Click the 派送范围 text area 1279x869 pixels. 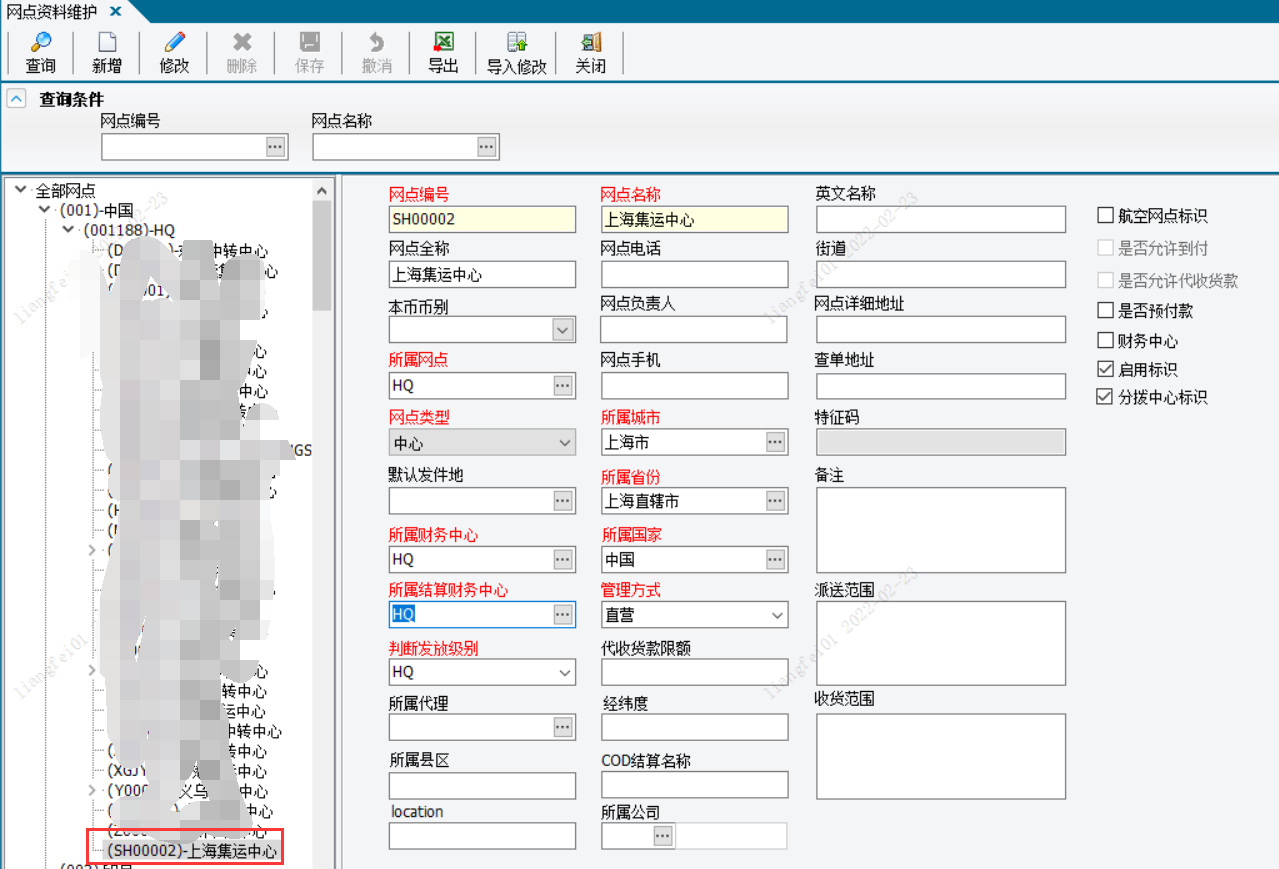click(x=941, y=643)
